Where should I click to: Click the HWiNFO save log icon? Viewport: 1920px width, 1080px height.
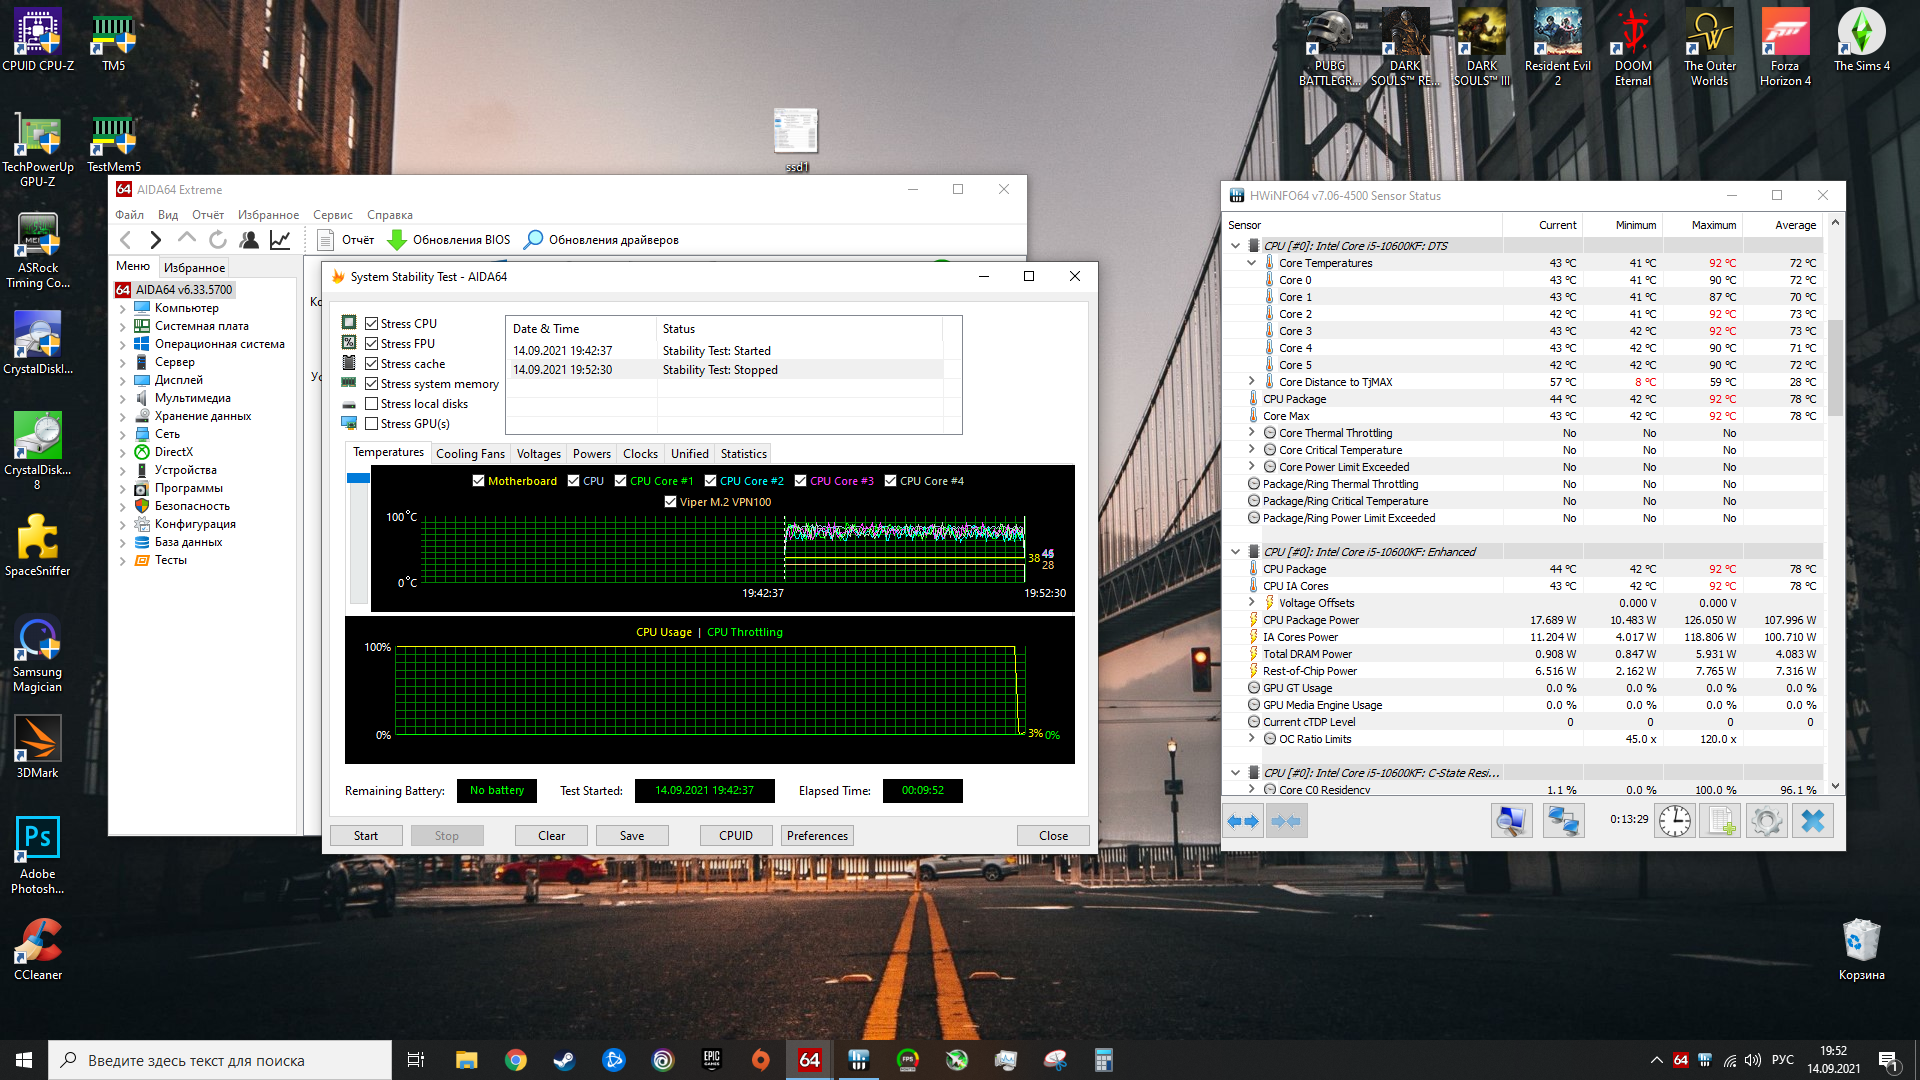1720,821
